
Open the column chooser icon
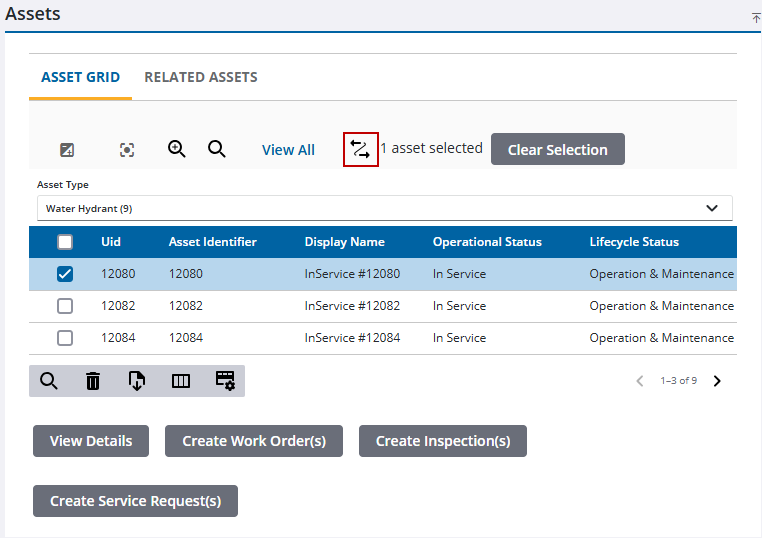pyautogui.click(x=181, y=381)
